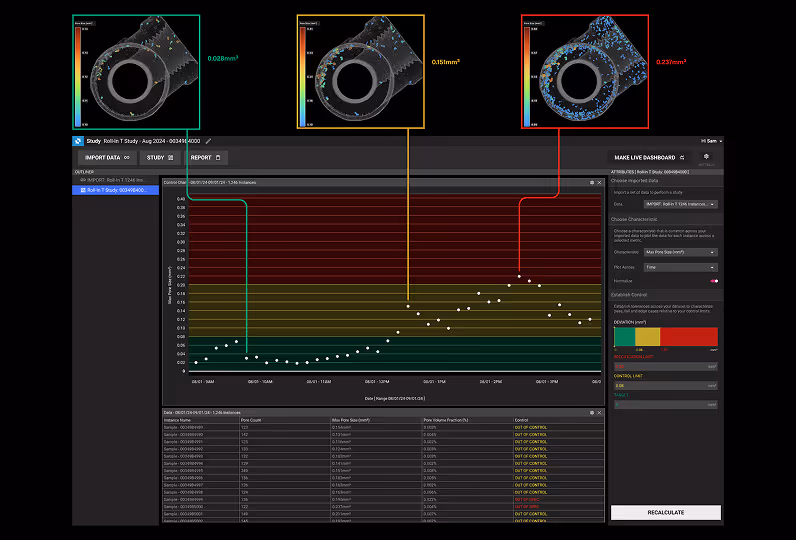The image size is (796, 540).
Task: Click the yellow zone of the Deviation bar
Action: (x=647, y=337)
